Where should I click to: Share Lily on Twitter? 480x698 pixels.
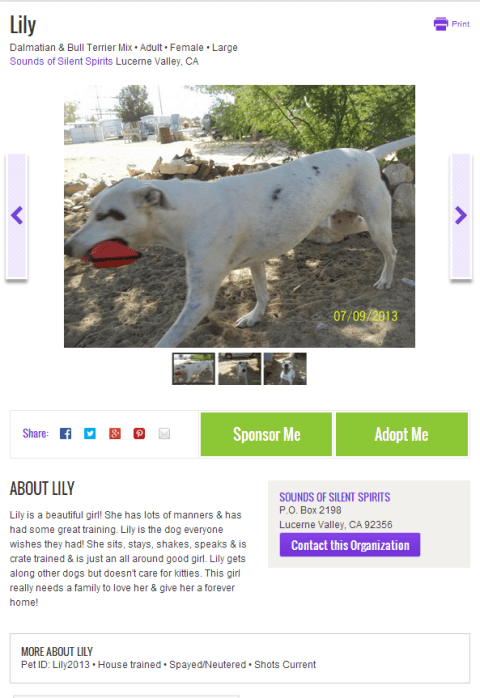click(x=90, y=434)
